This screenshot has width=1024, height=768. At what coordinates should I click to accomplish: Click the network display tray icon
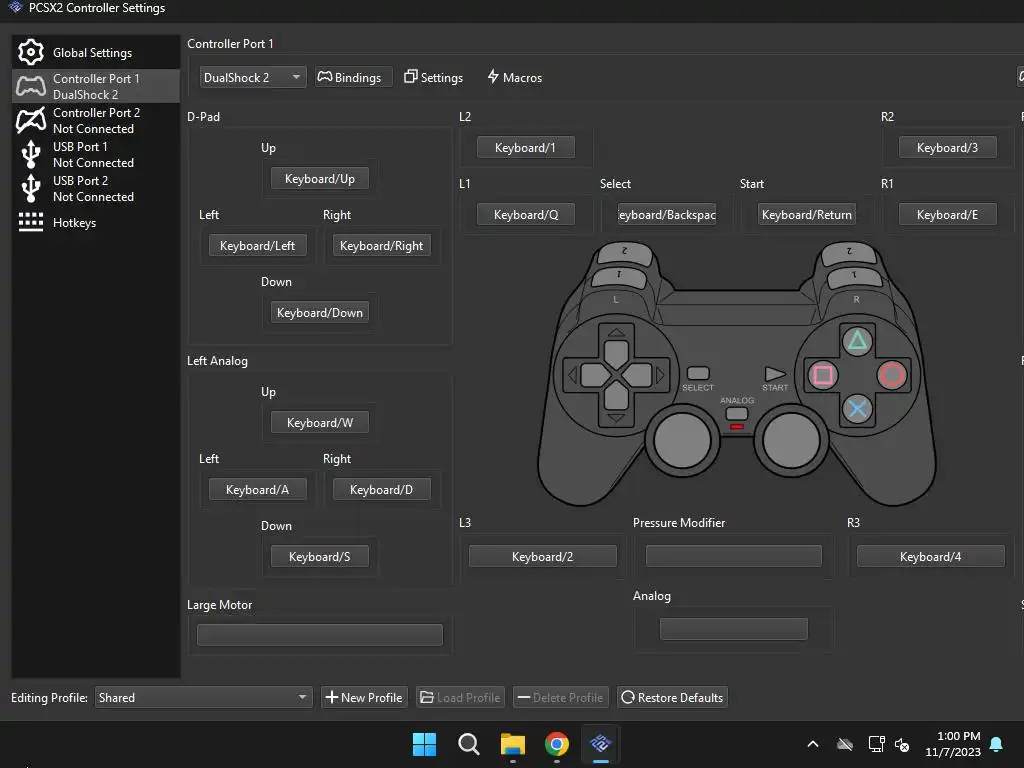pyautogui.click(x=876, y=744)
